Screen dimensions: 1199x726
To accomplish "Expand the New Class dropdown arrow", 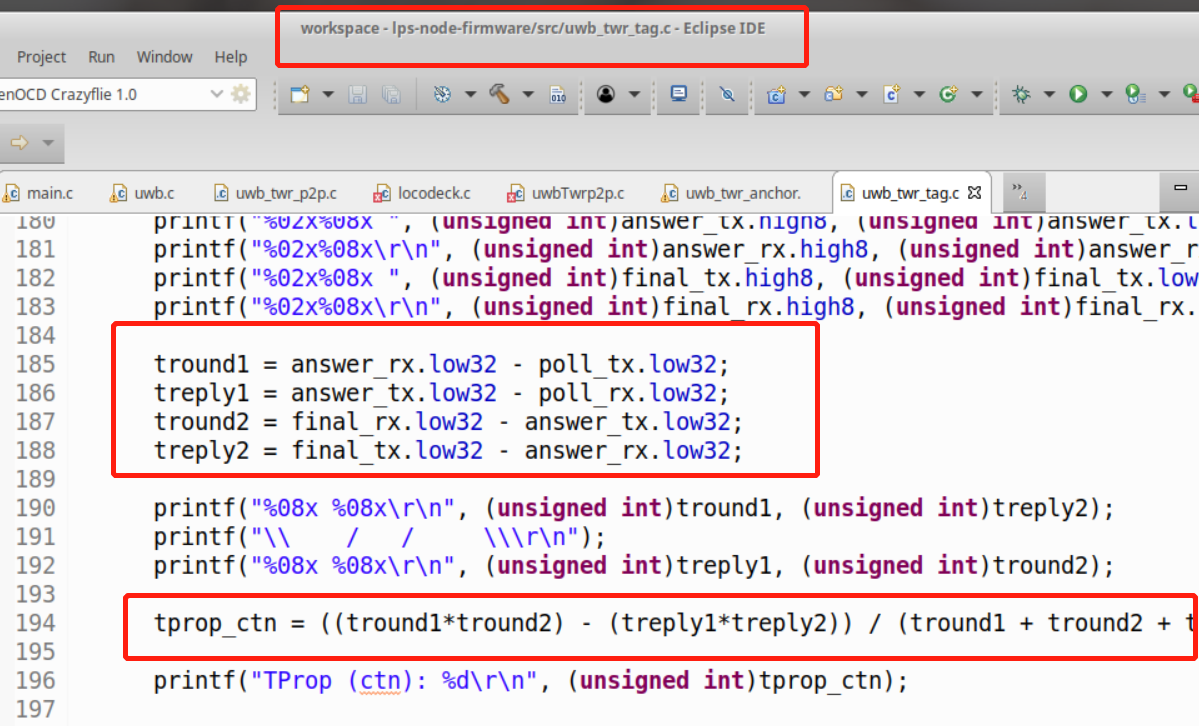I will 976,94.
